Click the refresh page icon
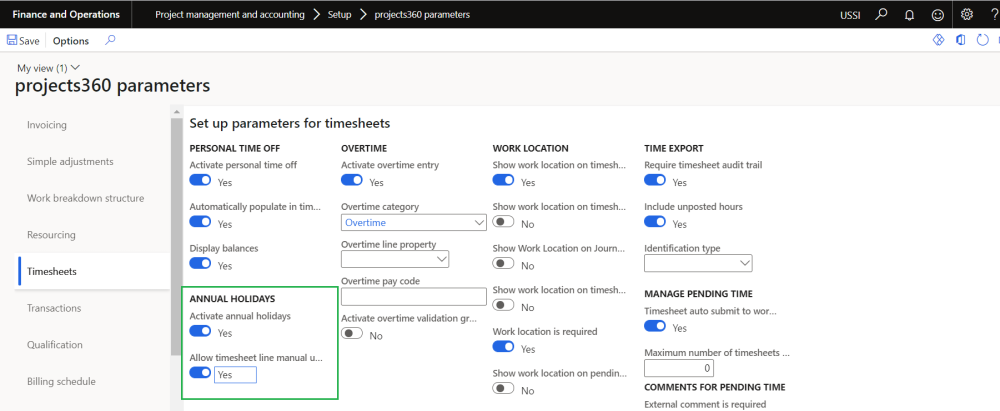The width and height of the screenshot is (1000, 411). (982, 41)
